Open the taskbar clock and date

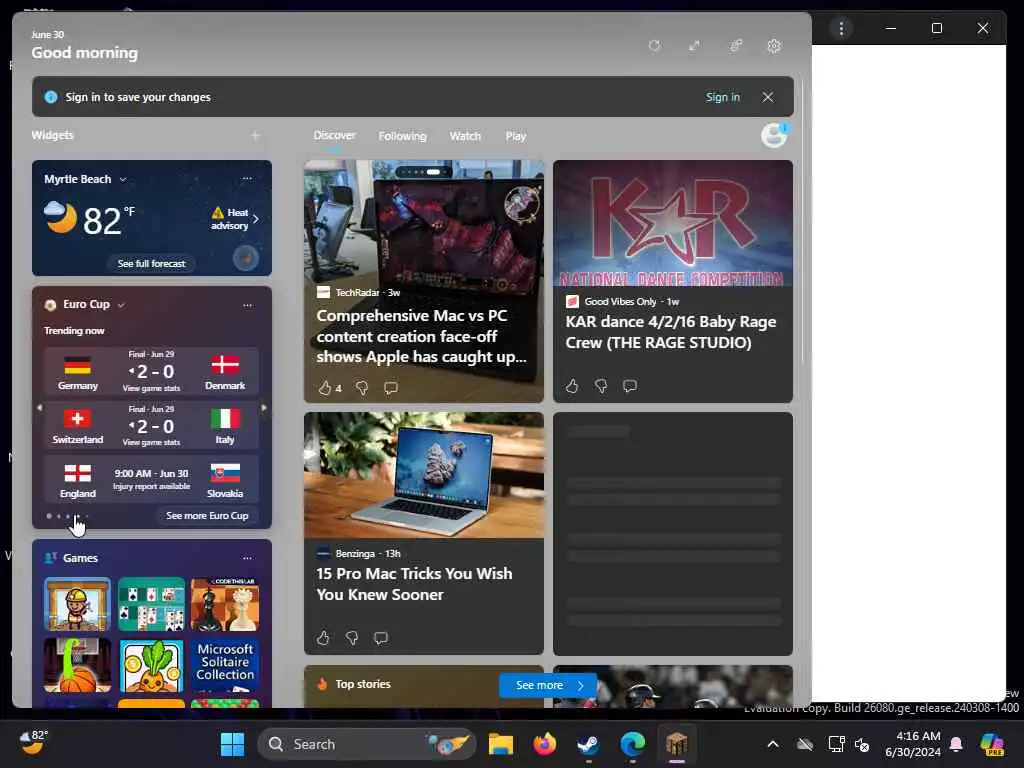click(x=913, y=744)
